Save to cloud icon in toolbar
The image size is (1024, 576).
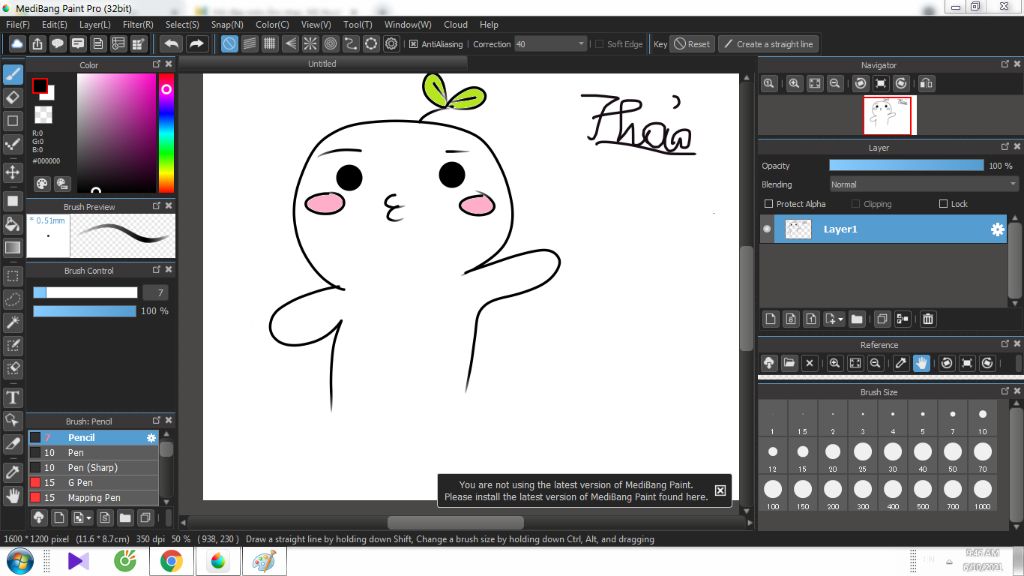click(17, 44)
